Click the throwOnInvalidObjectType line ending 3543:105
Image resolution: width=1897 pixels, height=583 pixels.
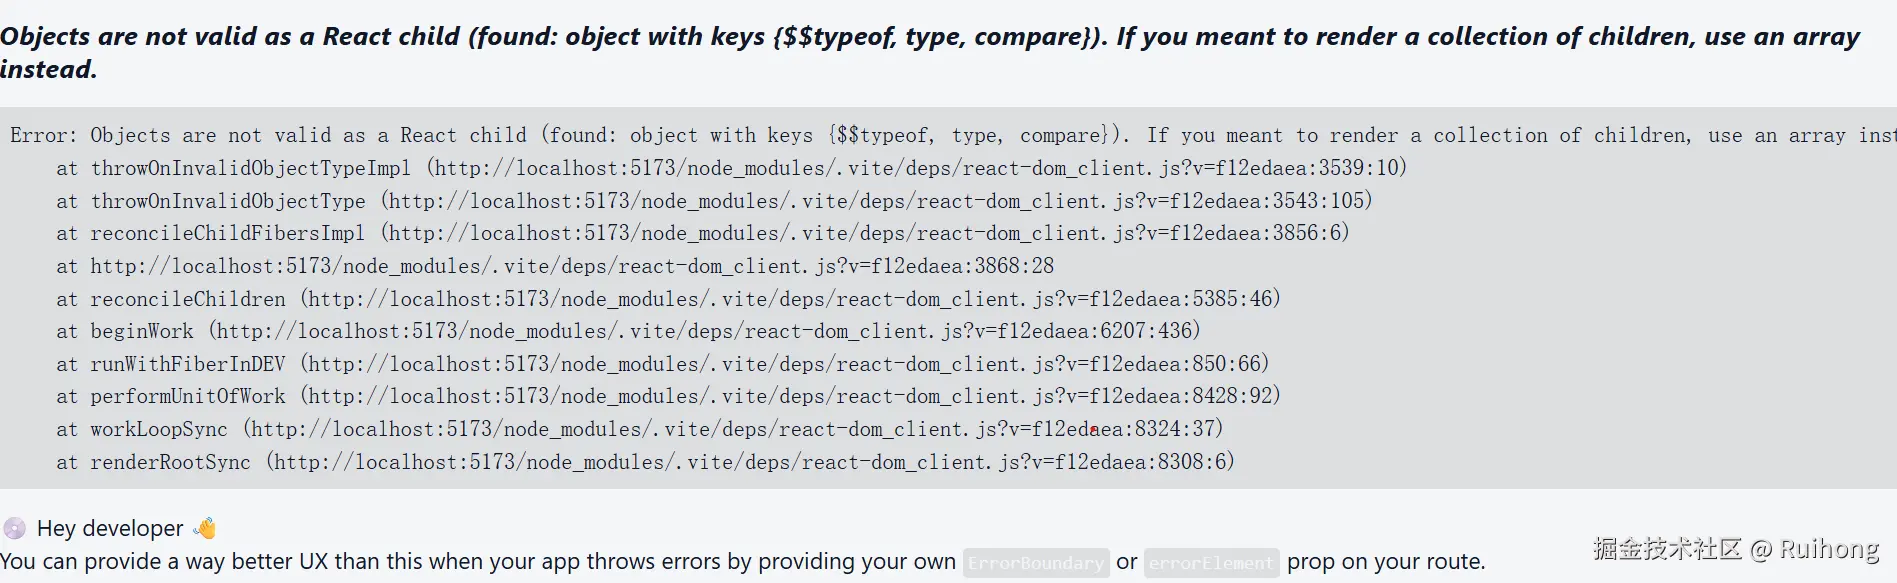[x=714, y=201]
